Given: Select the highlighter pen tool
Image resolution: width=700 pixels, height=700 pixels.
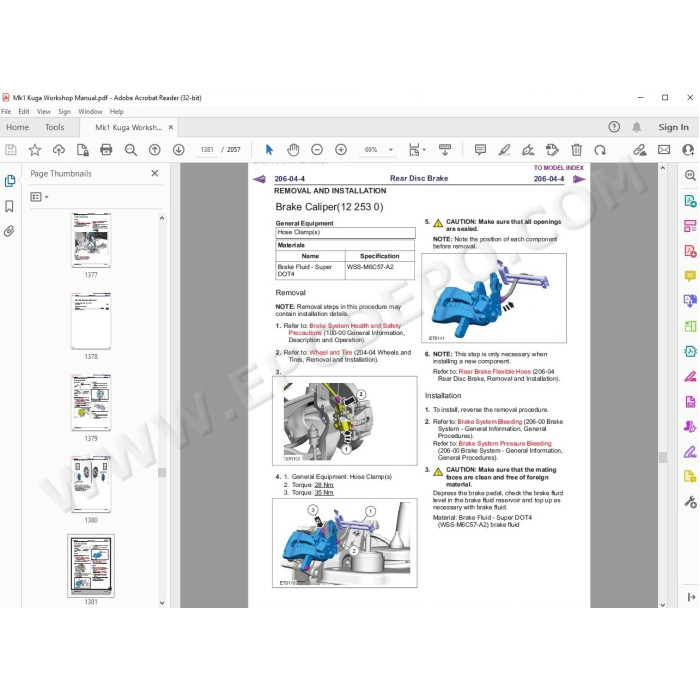Looking at the screenshot, I should tap(504, 150).
